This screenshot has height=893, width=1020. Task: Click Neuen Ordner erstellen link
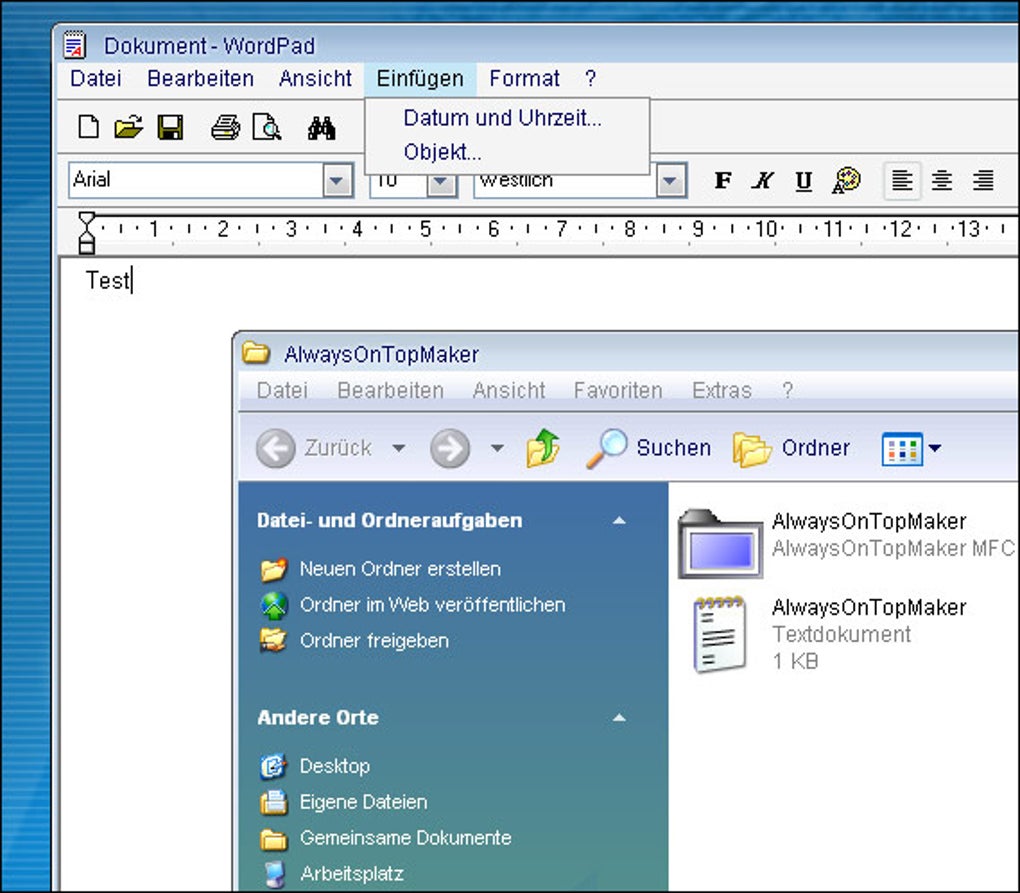coord(400,569)
